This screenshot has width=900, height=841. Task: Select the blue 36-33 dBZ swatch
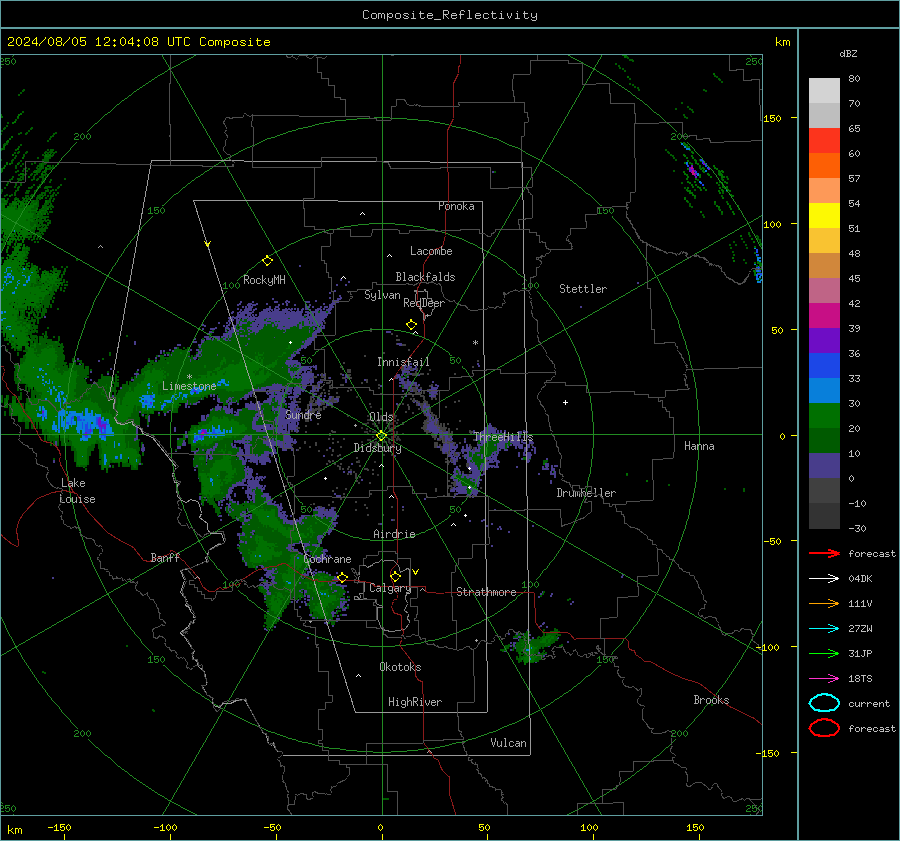pos(824,366)
